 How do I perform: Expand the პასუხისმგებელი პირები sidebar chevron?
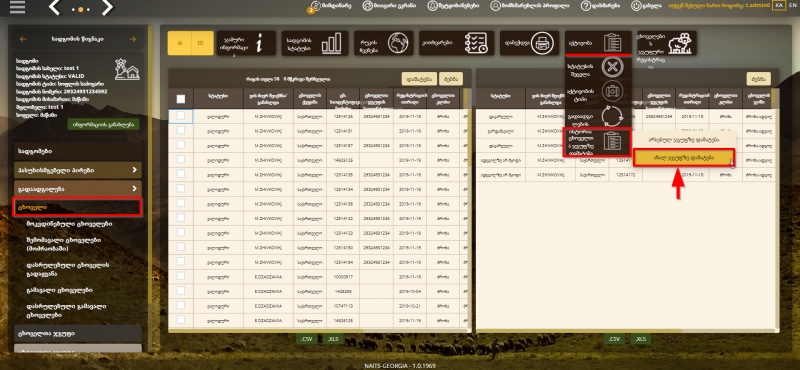coord(134,170)
